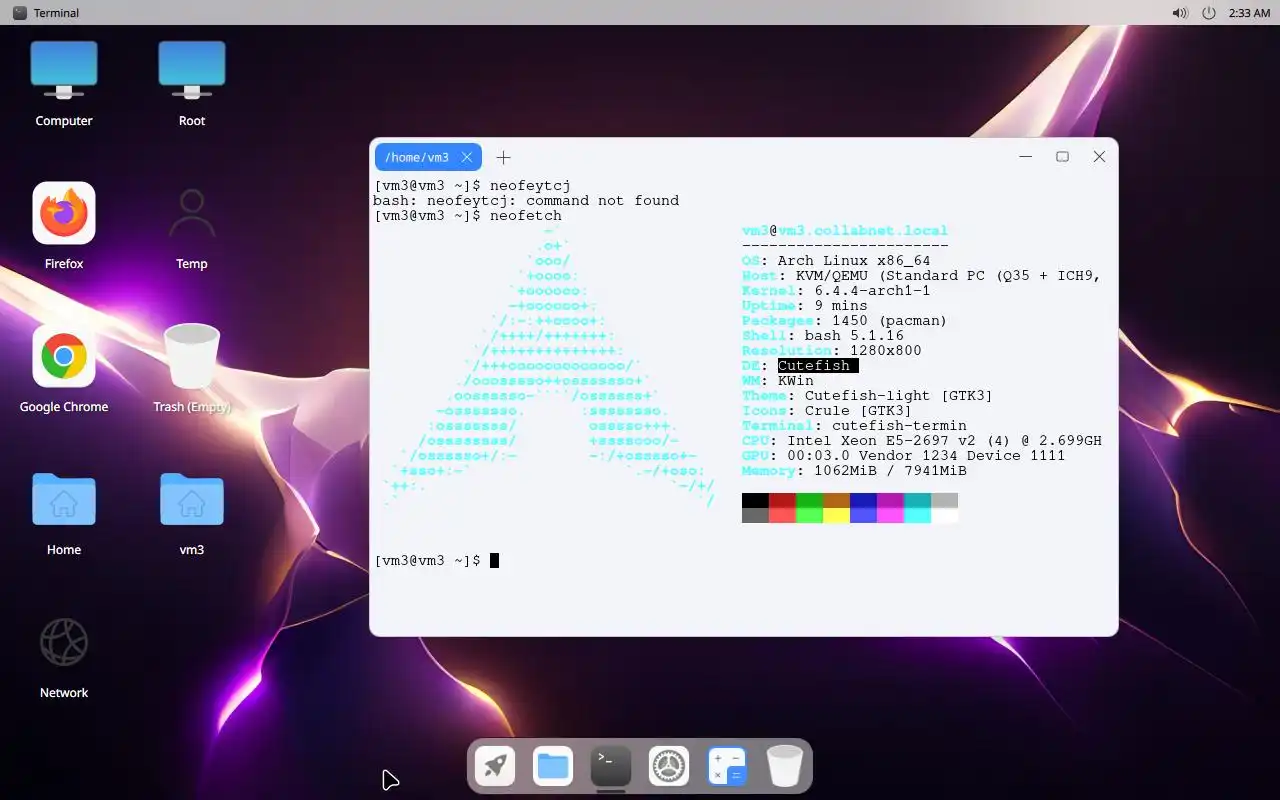Click the cutefish-termin terminal value

[899, 426]
